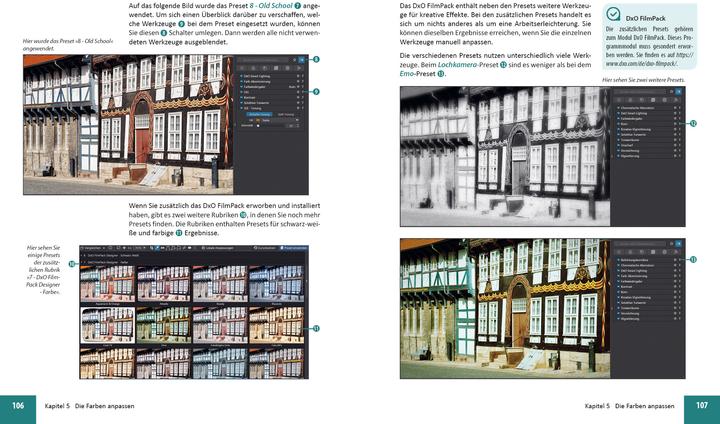
Task: Select the Color filter icon in the black-and-white screenshot panel
Action: pyautogui.click(x=630, y=100)
